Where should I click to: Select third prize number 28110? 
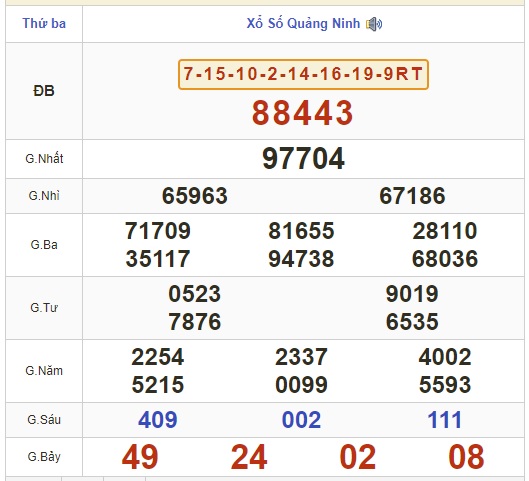(445, 231)
